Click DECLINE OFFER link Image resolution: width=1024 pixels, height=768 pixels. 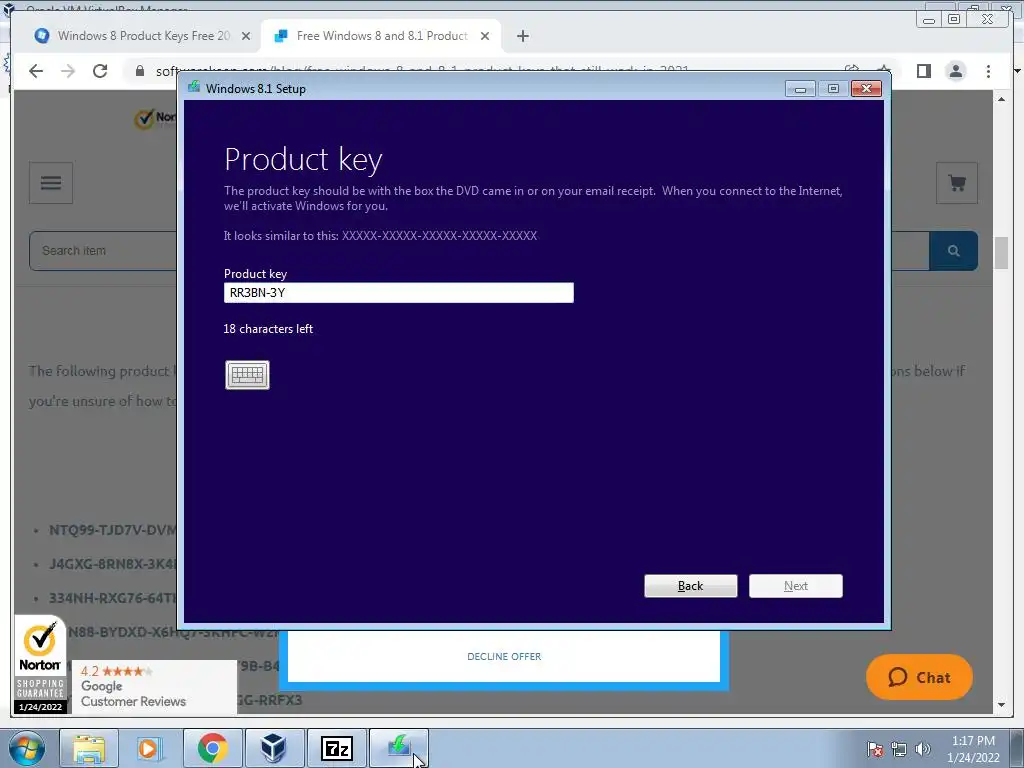(504, 656)
